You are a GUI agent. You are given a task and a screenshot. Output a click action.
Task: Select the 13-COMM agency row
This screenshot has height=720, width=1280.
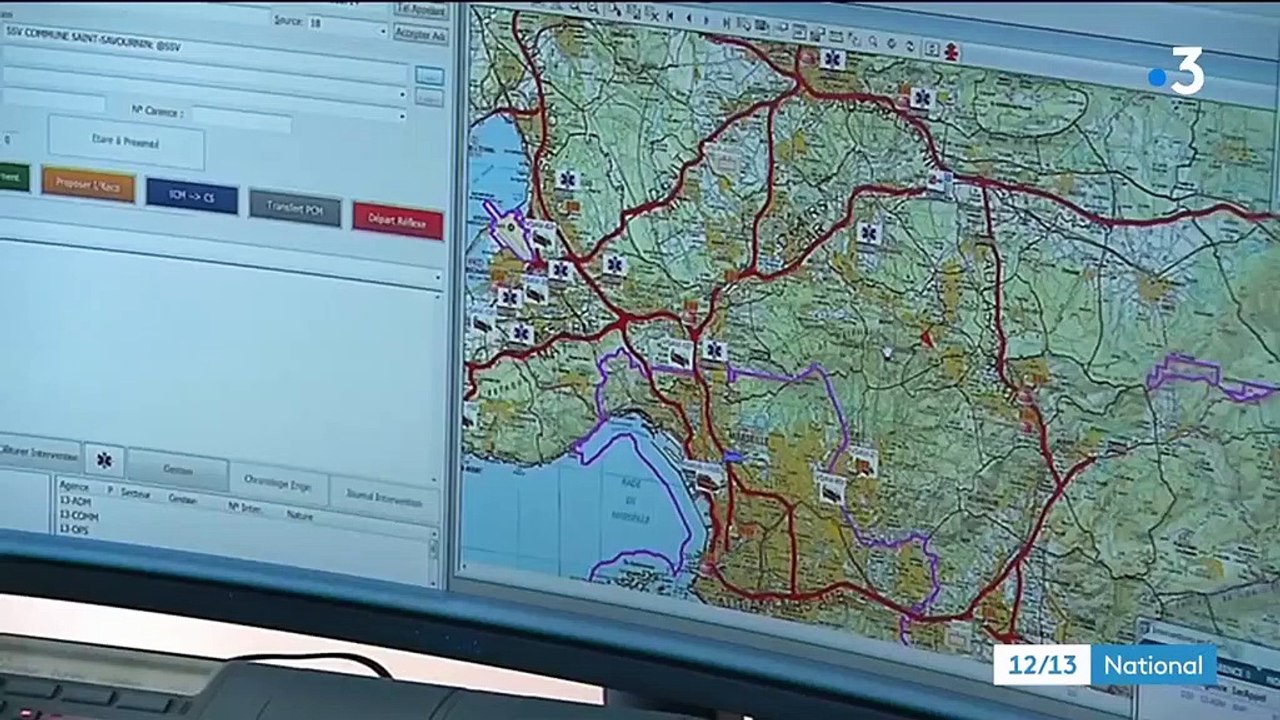[78, 515]
